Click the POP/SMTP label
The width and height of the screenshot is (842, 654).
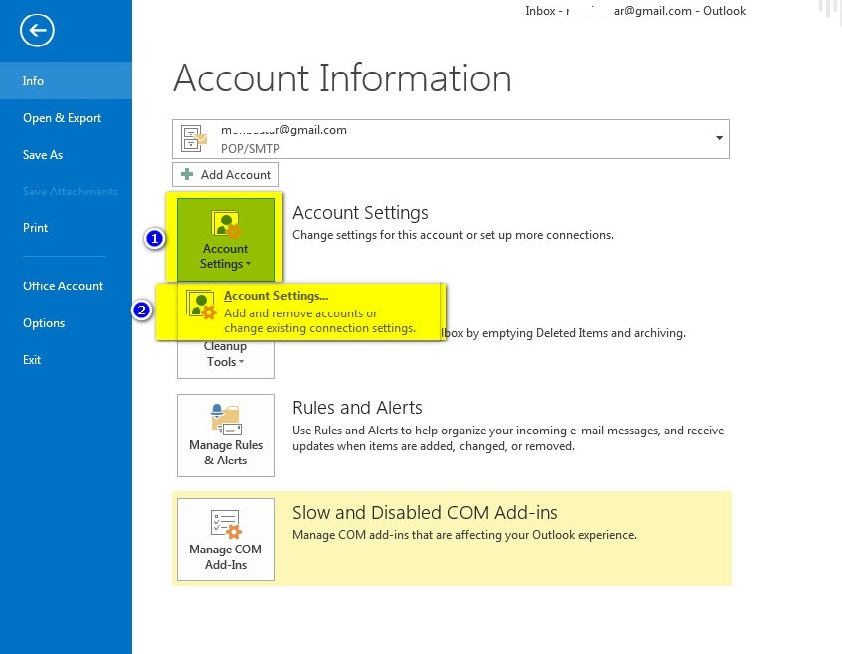click(x=250, y=149)
